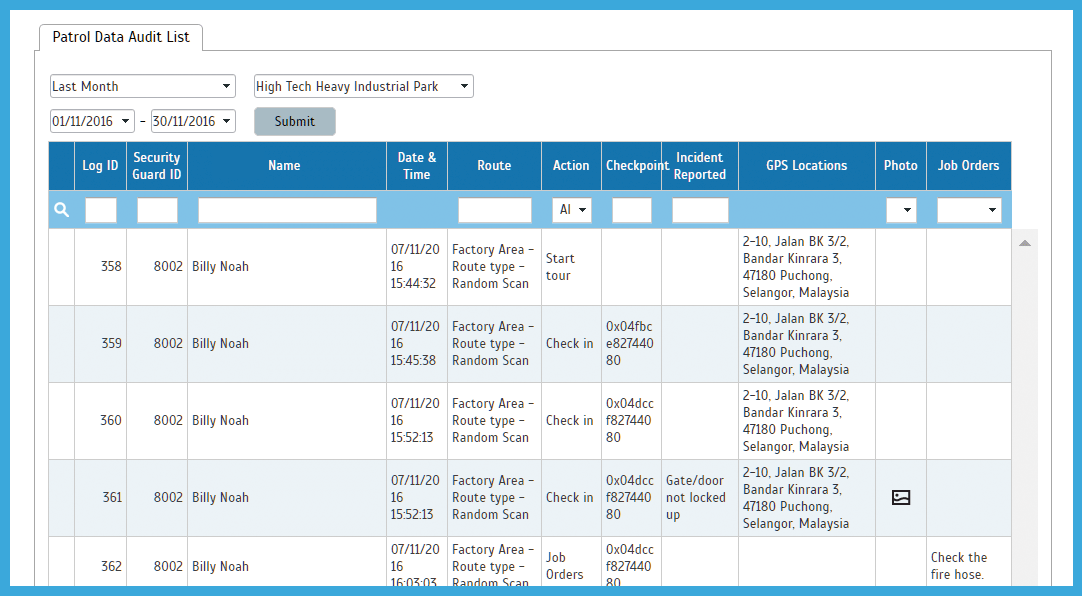Image resolution: width=1082 pixels, height=596 pixels.
Task: Click Check in action for log 361
Action: coord(570,498)
